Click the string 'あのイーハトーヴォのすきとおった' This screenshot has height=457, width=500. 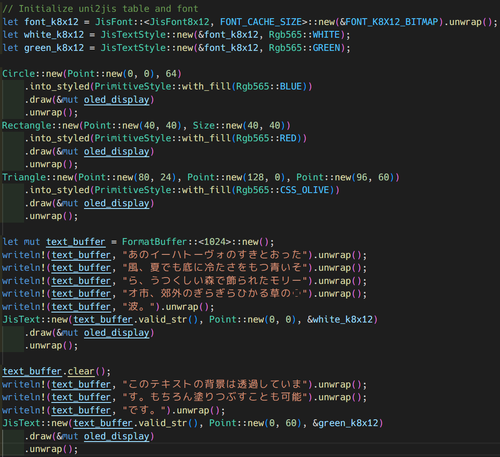click(x=215, y=255)
